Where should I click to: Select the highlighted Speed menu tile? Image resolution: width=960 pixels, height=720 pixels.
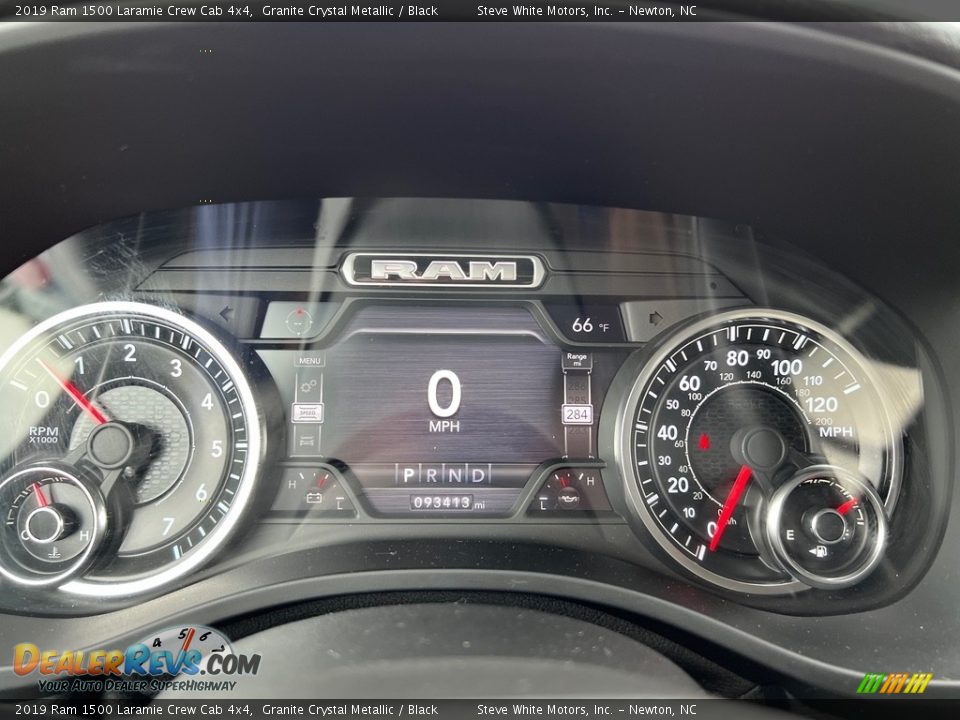(307, 413)
